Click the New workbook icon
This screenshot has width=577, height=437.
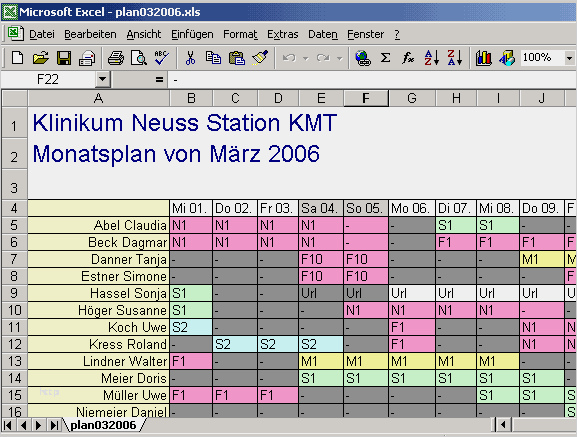point(17,58)
